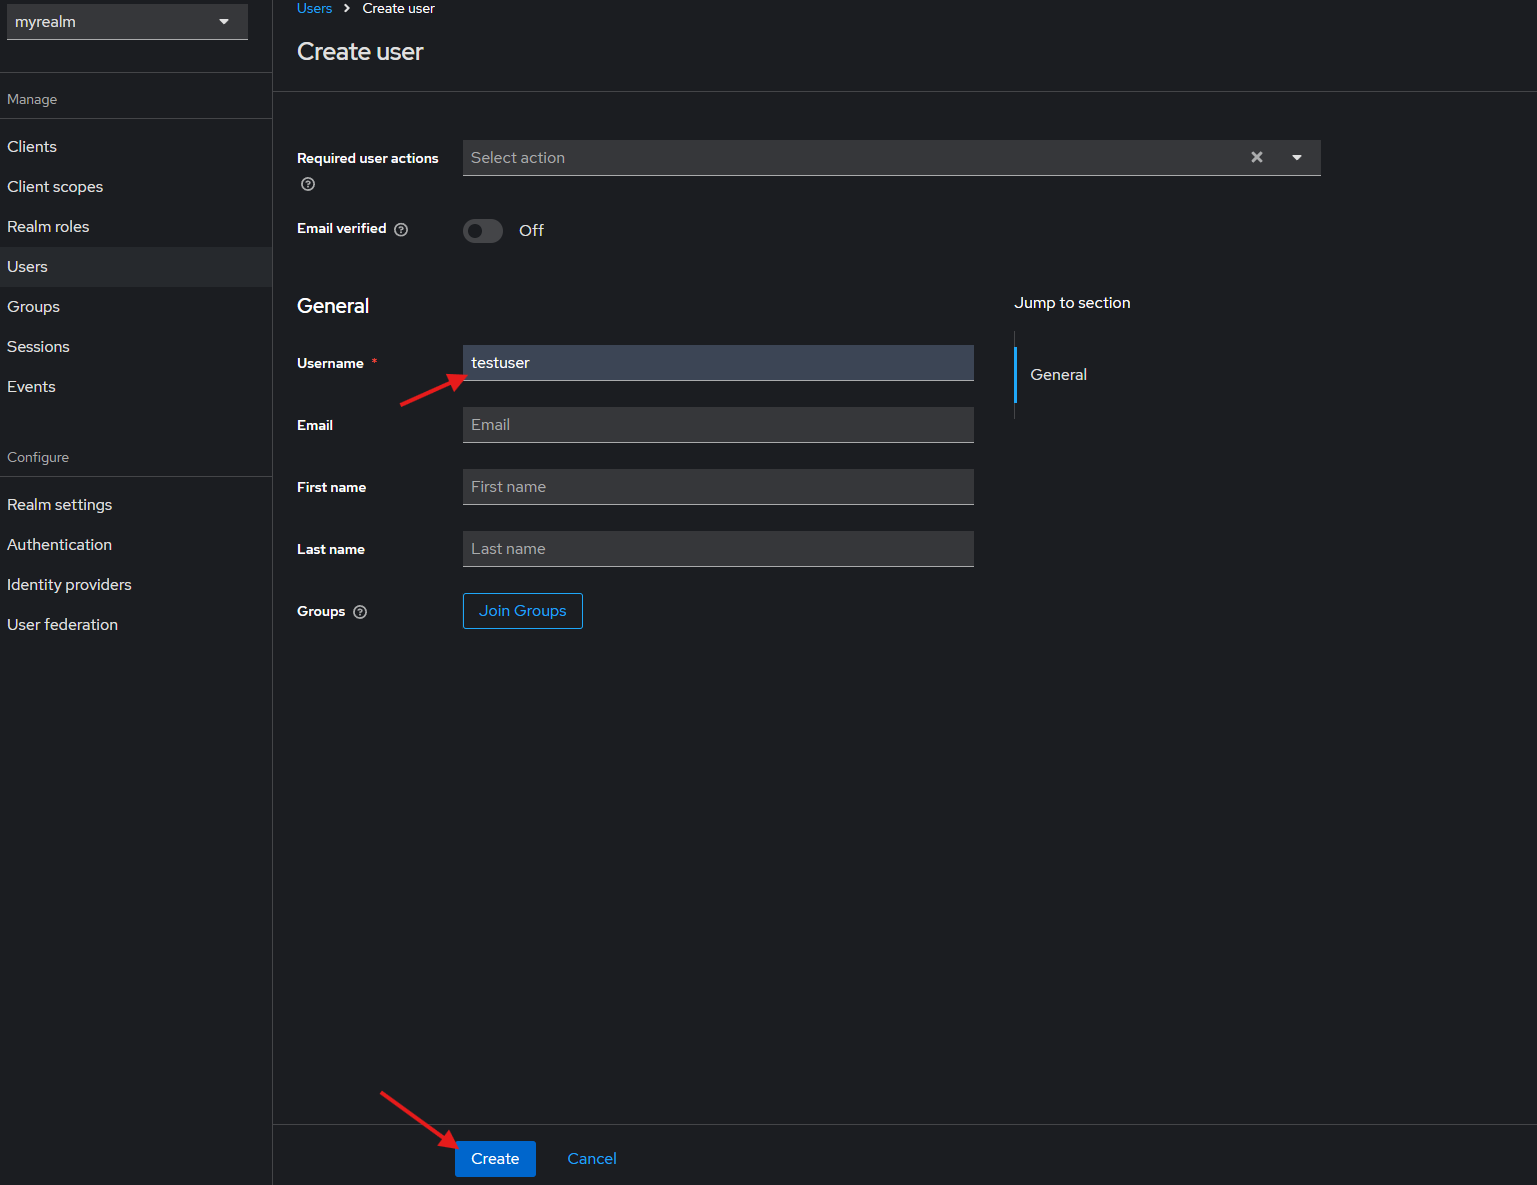Click the First name input field

click(718, 487)
